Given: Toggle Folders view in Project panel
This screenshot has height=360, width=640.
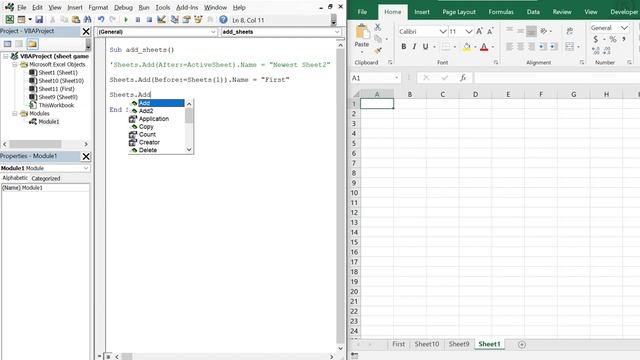Looking at the screenshot, I should pos(32,44).
